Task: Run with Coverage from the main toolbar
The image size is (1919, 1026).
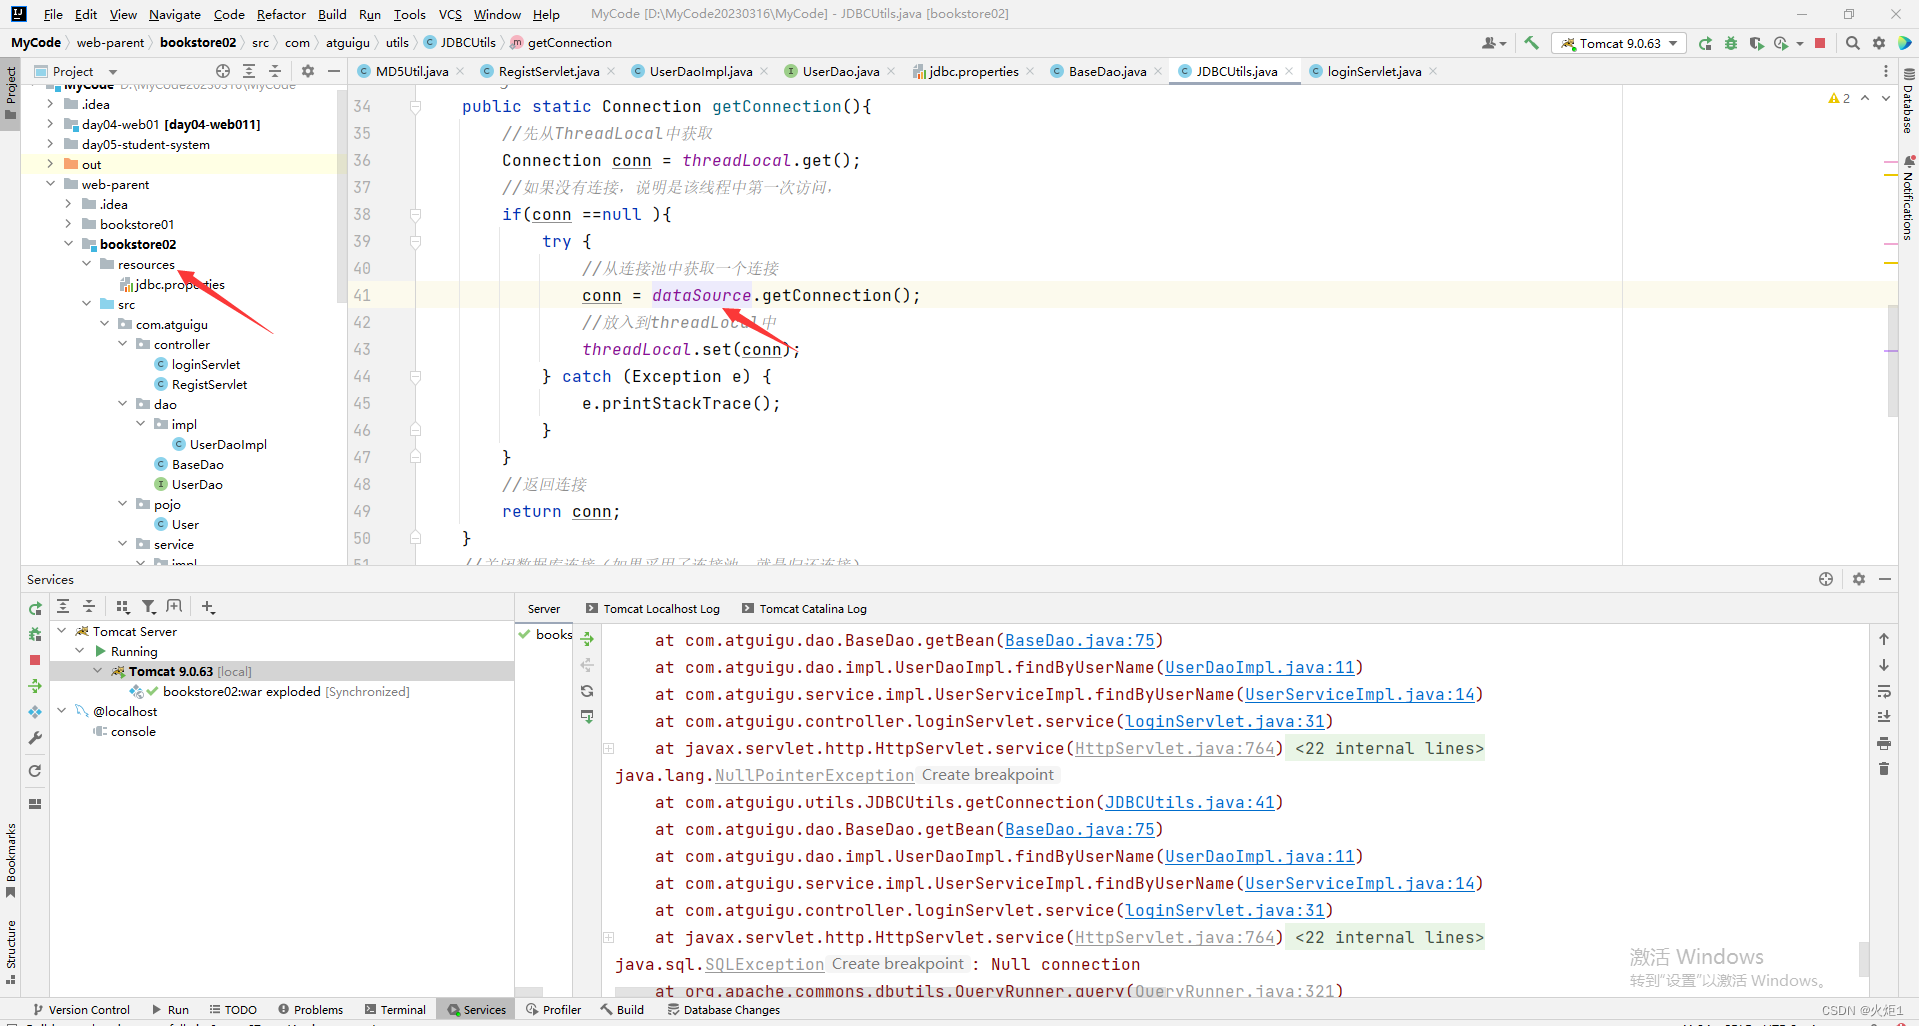Action: click(1756, 43)
